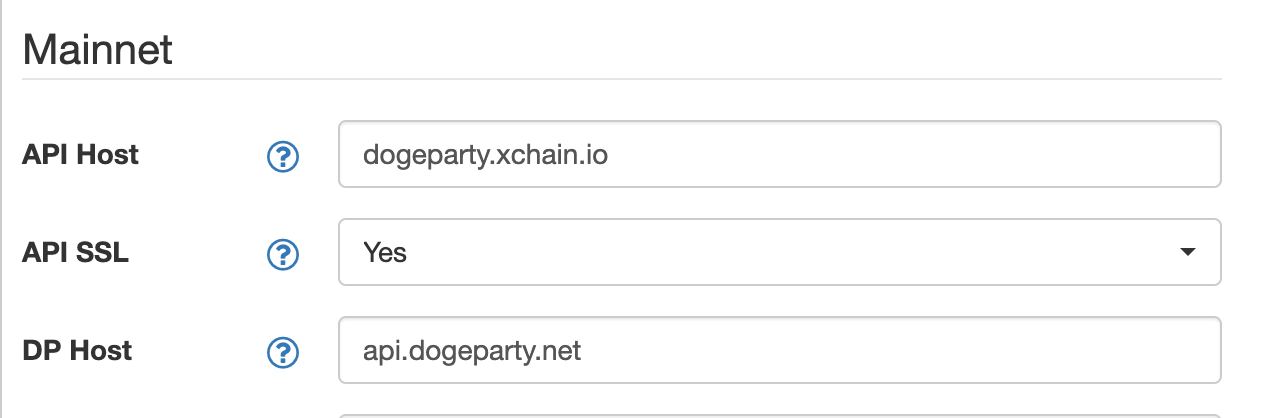Place cursor in api.dogeparty.net text
The image size is (1270, 418).
click(x=472, y=352)
